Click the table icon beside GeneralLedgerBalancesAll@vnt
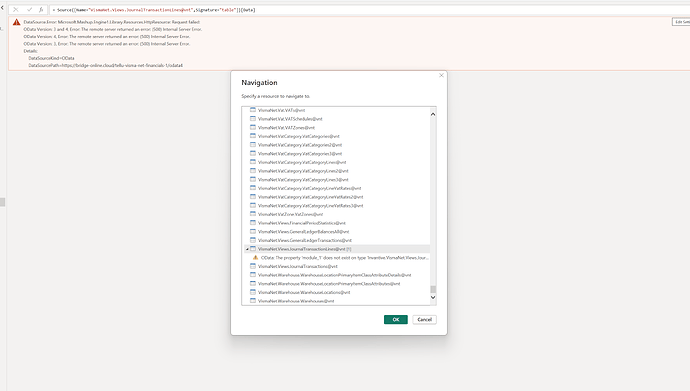 (x=253, y=231)
